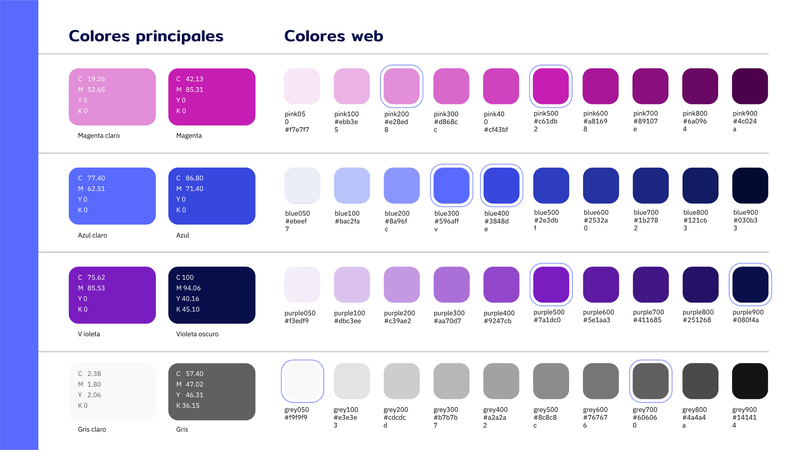The image size is (800, 450).
Task: Click the Magenta claro color card
Action: [112, 96]
